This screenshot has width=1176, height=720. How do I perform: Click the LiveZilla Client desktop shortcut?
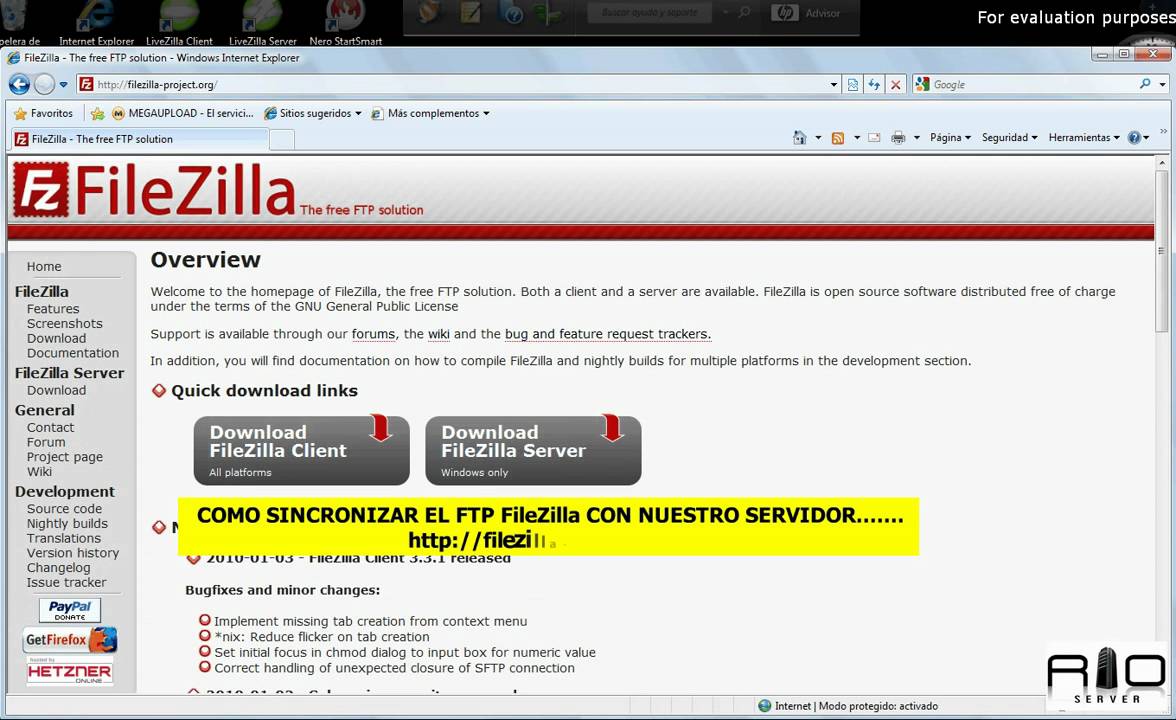[179, 24]
